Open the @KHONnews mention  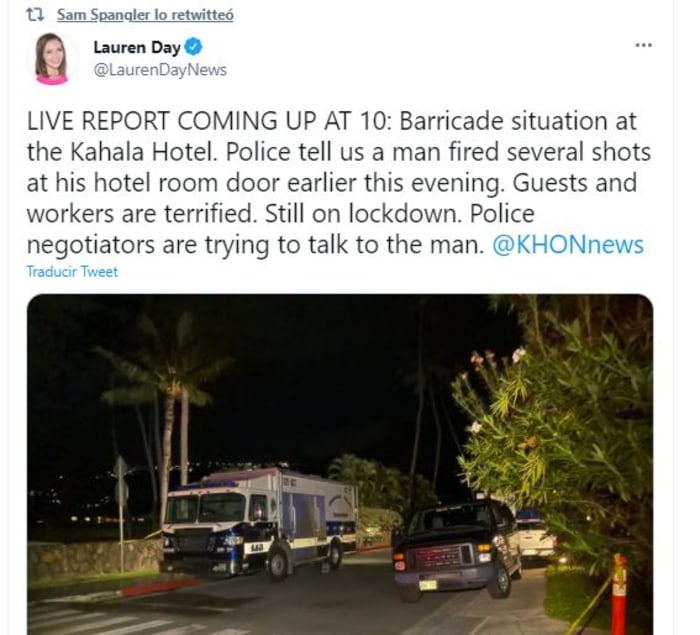coord(568,245)
